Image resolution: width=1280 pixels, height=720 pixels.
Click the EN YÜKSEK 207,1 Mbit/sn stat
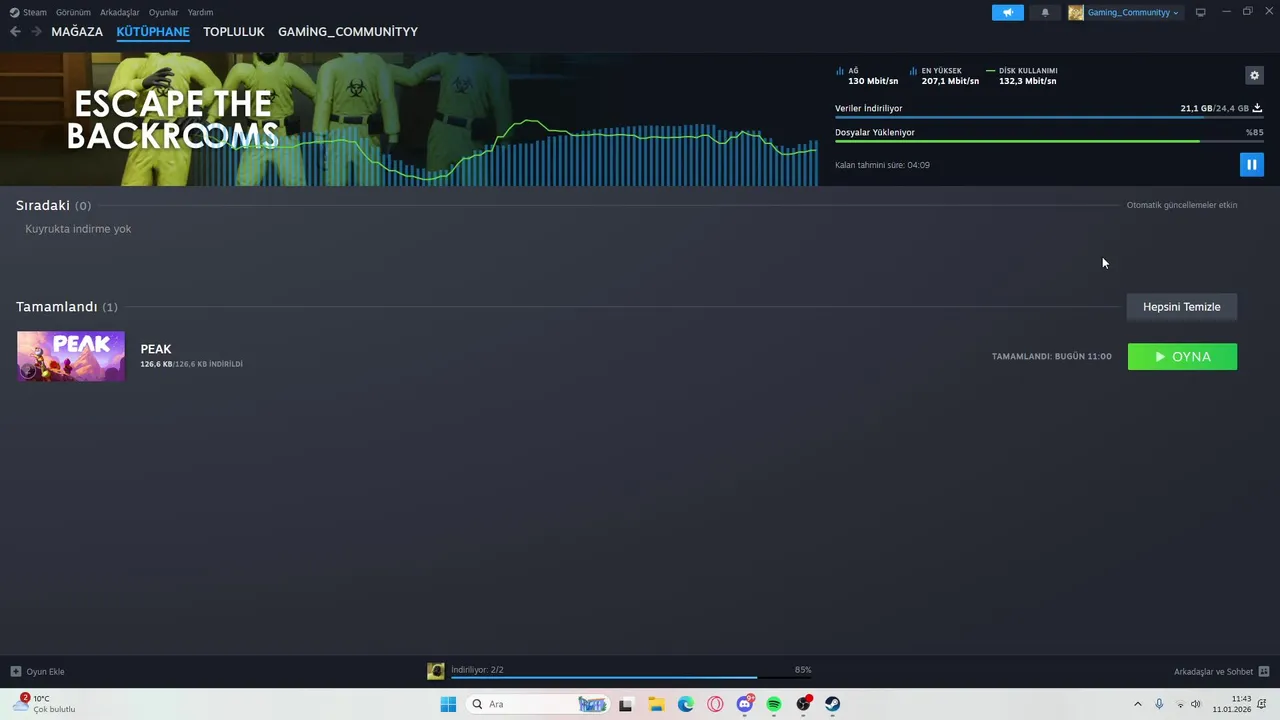(944, 76)
